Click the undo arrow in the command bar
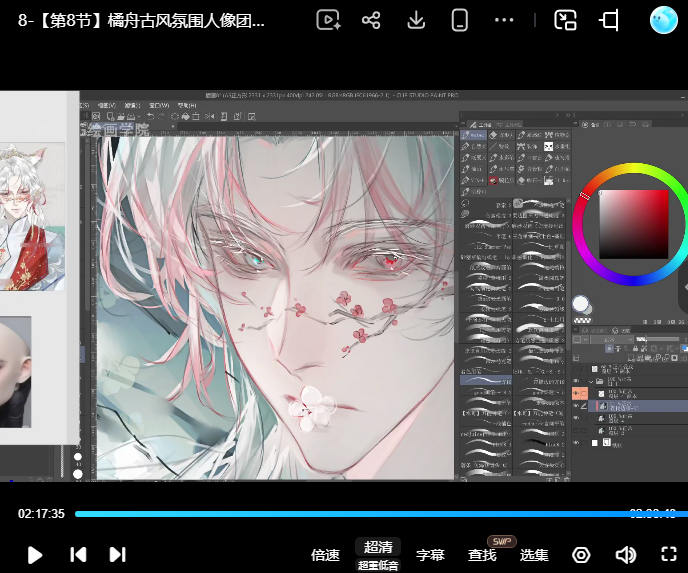Screen dimensions: 688x573 click(150, 116)
